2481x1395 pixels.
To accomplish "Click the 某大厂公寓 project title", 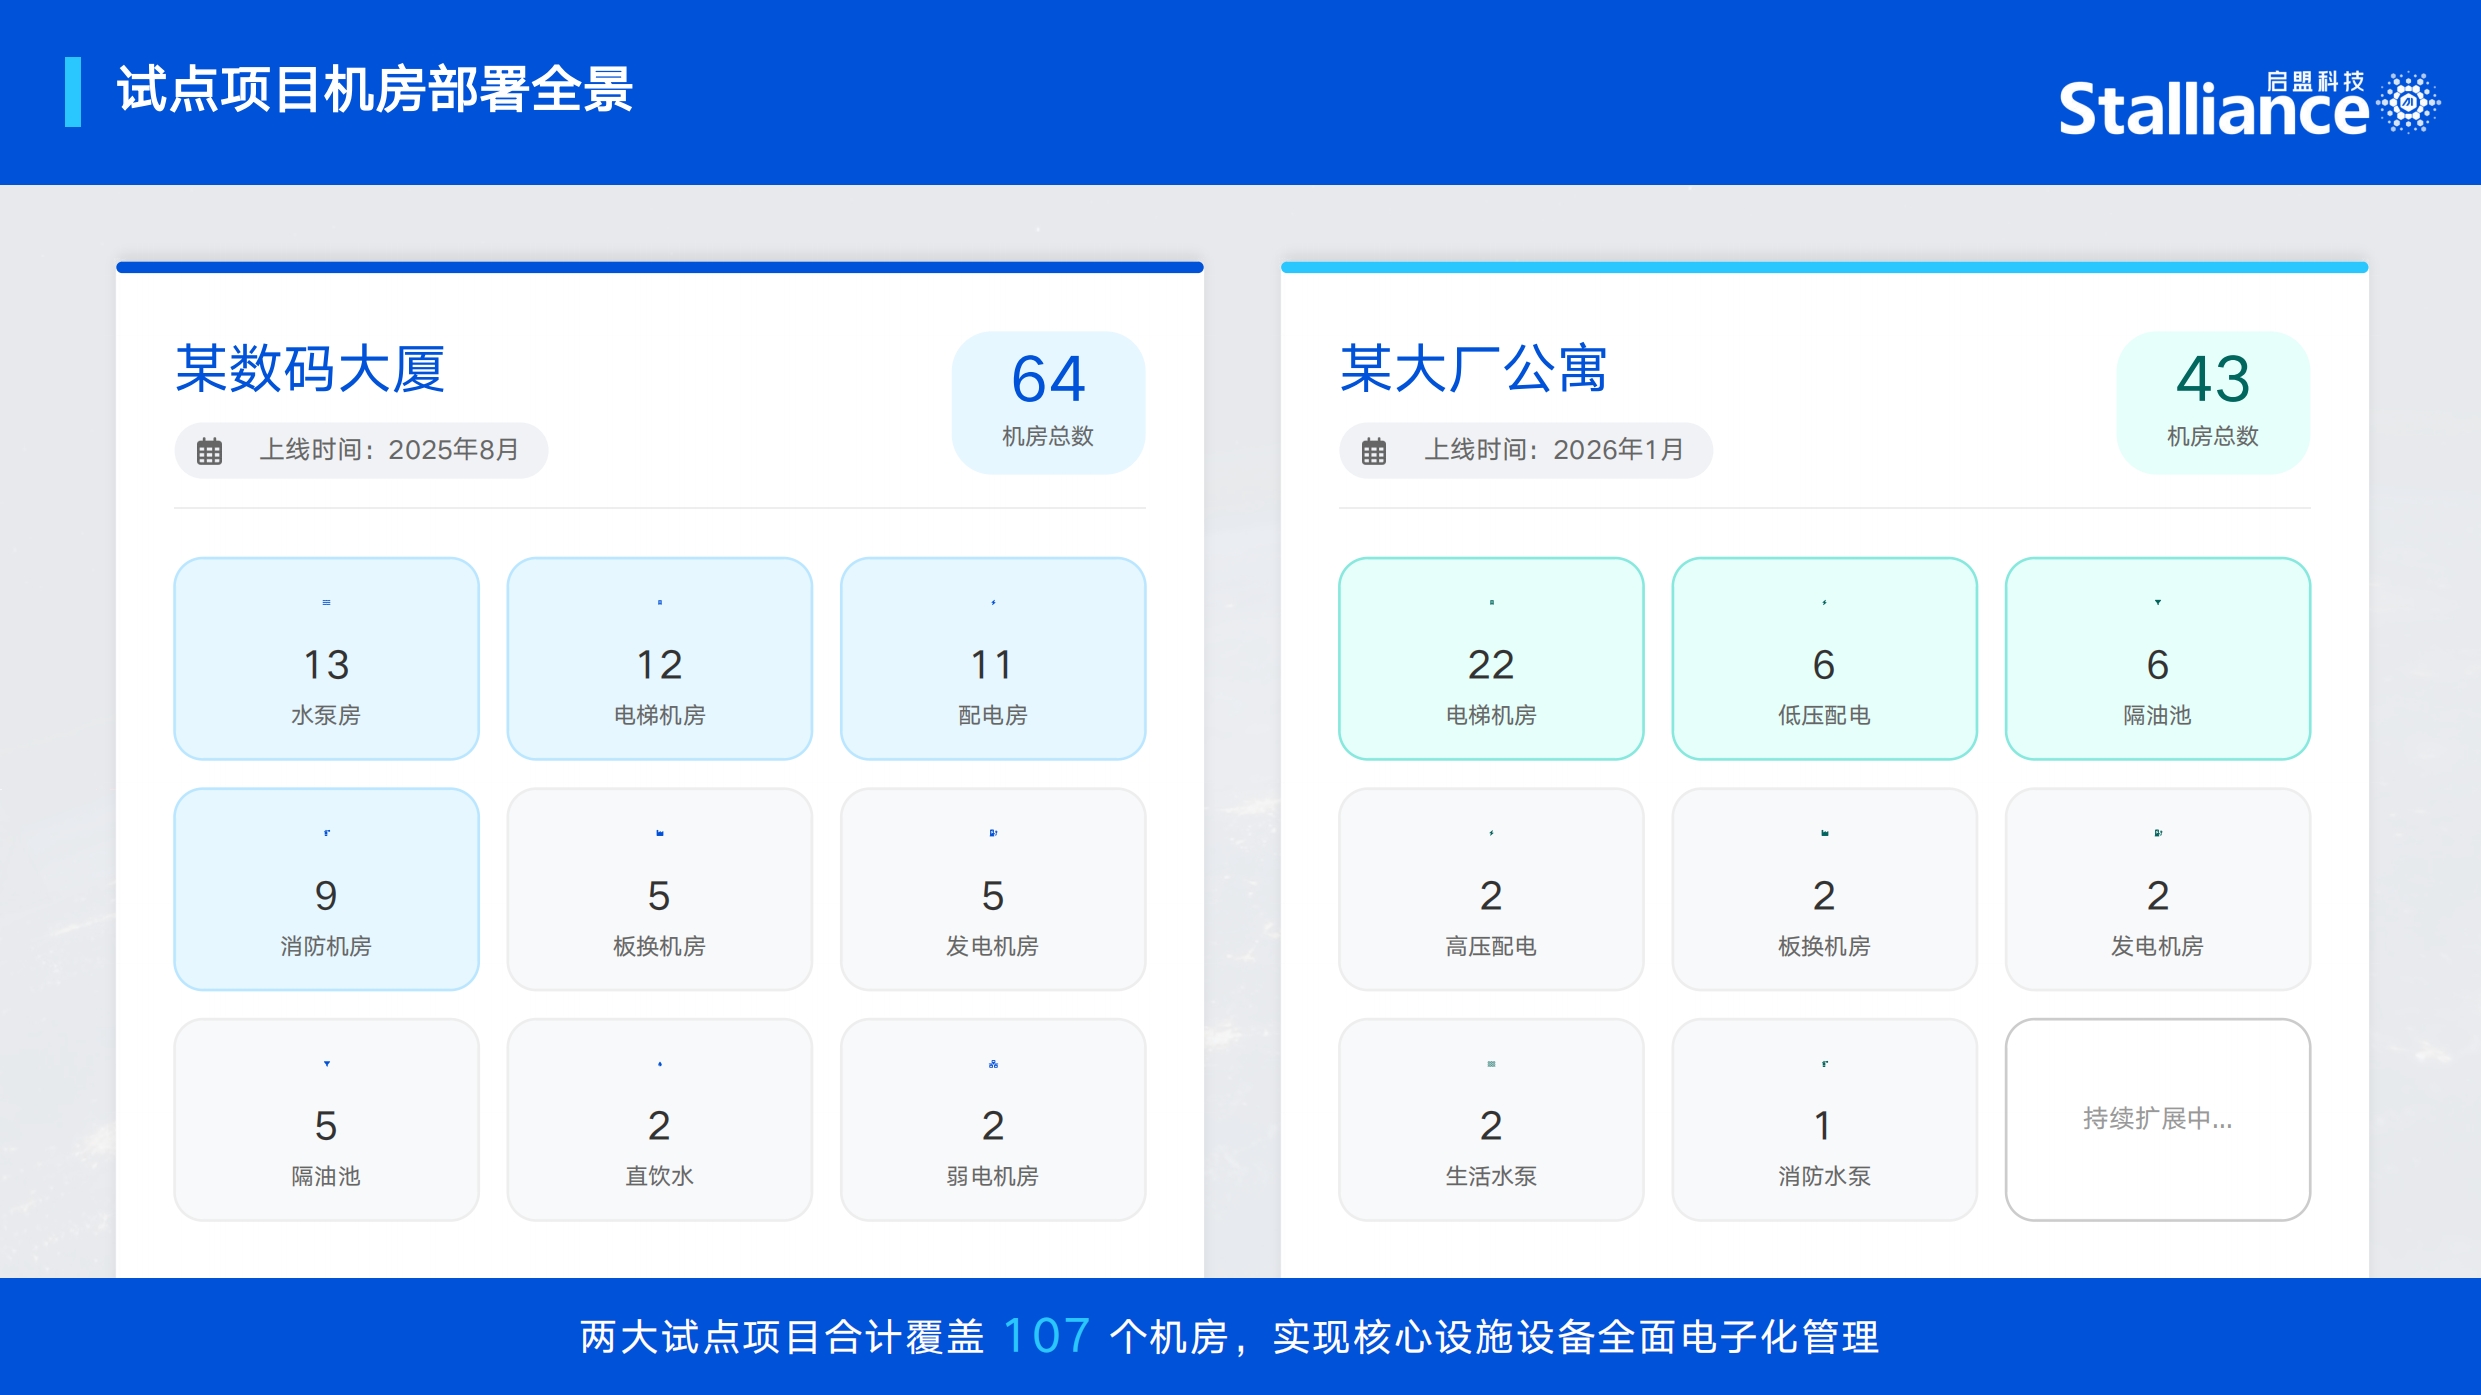I will tap(1473, 369).
